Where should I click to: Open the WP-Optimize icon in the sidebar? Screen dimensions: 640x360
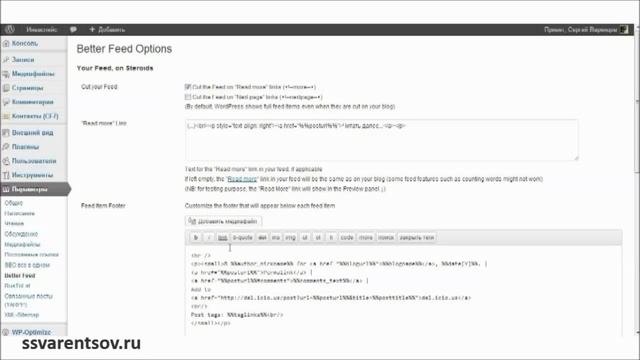(x=6, y=332)
